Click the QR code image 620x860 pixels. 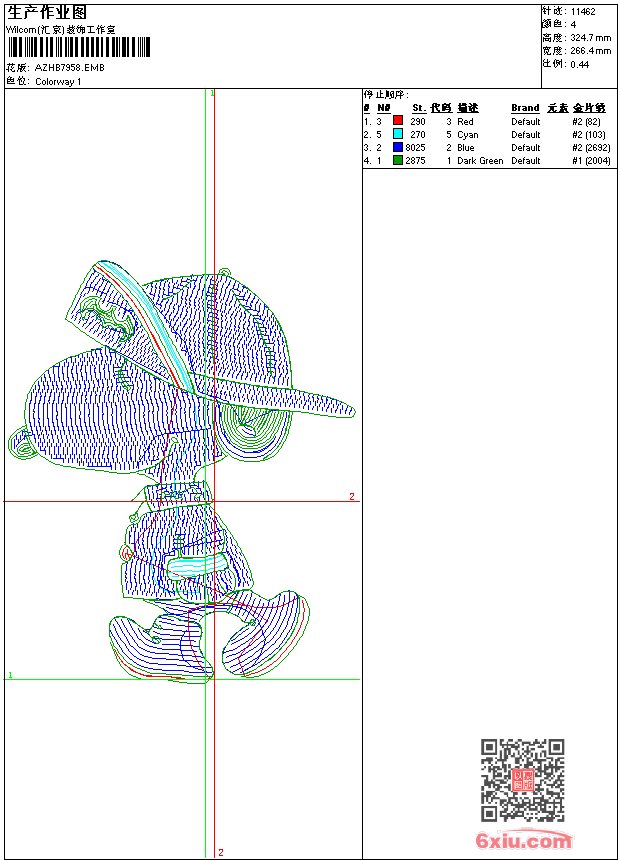pos(522,780)
